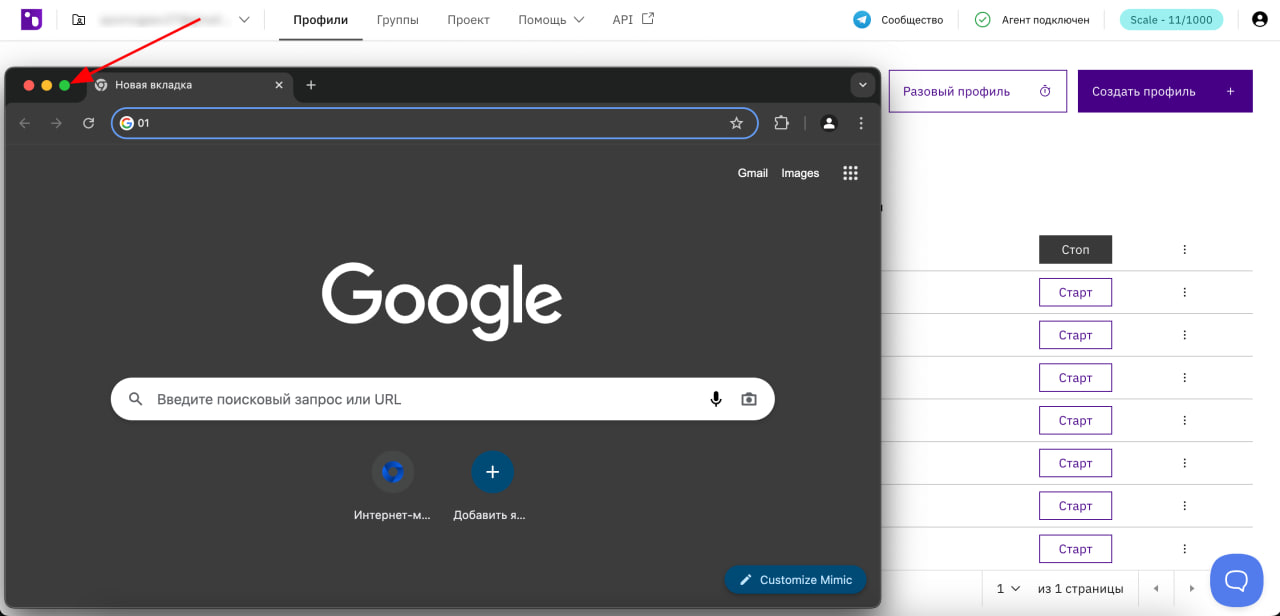This screenshot has width=1280, height=616.
Task: Expand the Помощь dropdown menu
Action: click(x=551, y=20)
